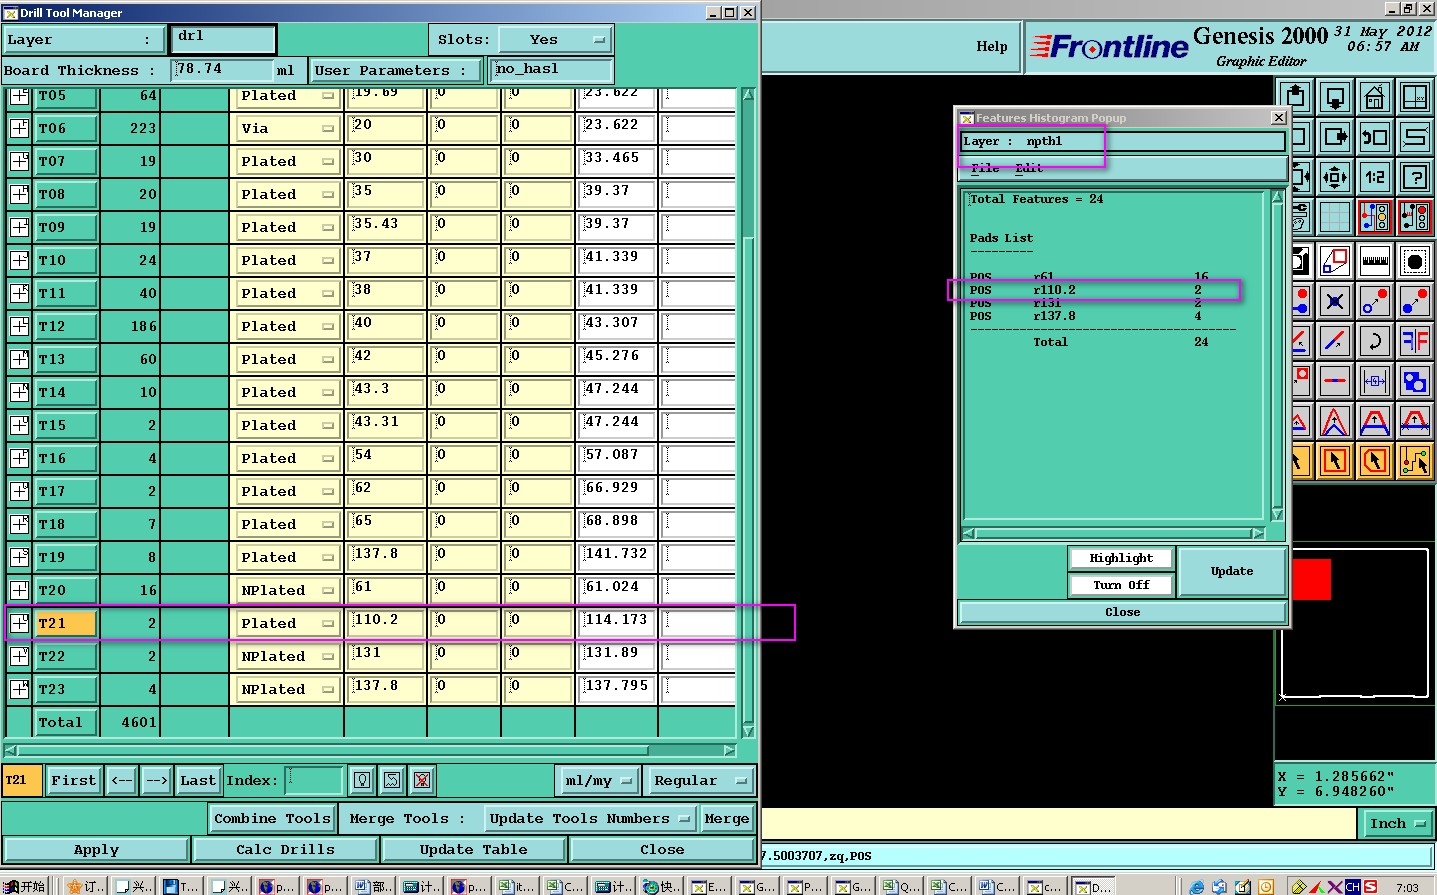Screen dimensions: 1437x895
Task: Click the box with right arrow icon
Action: 1335,137
